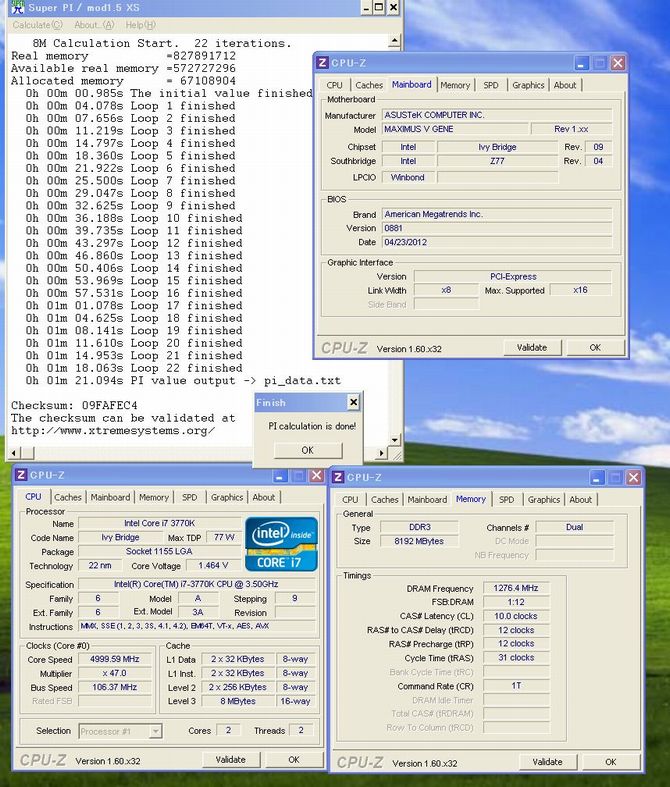The height and width of the screenshot is (787, 670).
Task: Open About tab in Memory window
Action: click(580, 500)
